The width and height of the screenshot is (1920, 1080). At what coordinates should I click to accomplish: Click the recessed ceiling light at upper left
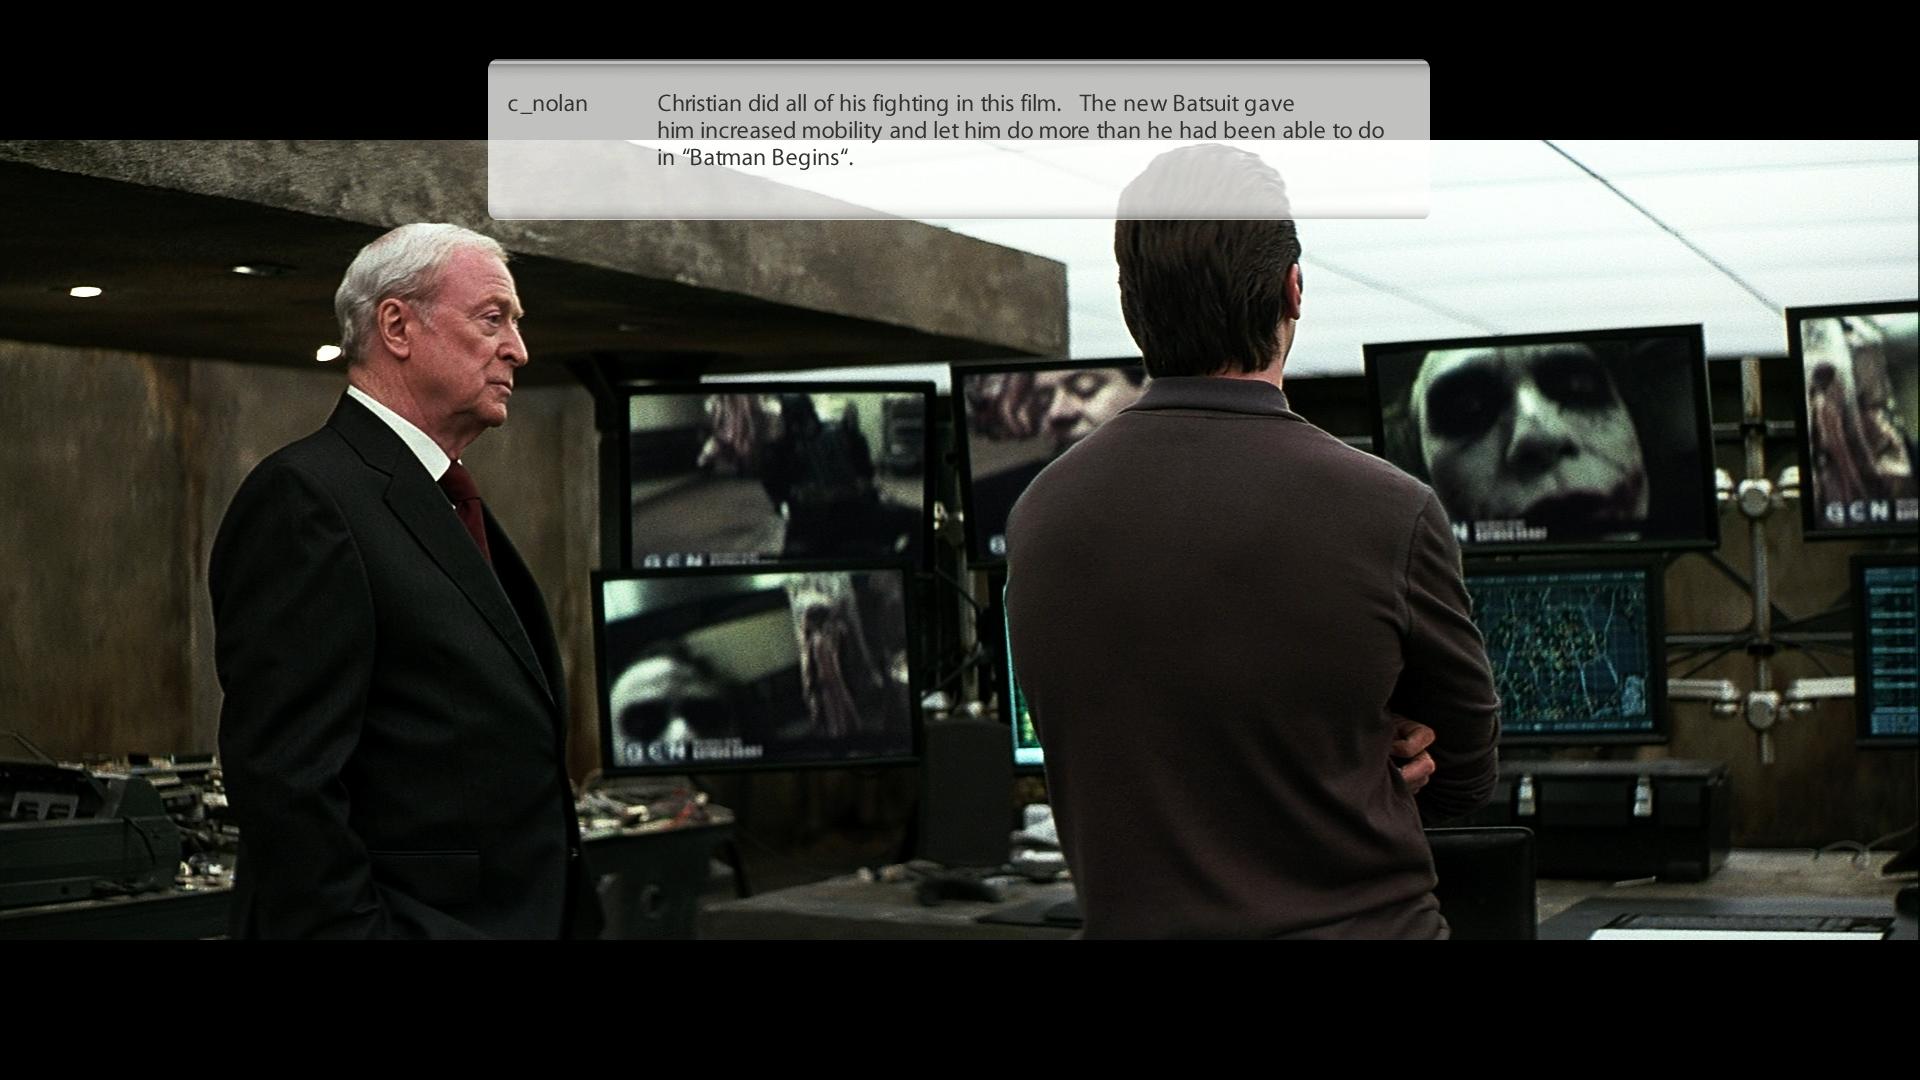tap(86, 292)
